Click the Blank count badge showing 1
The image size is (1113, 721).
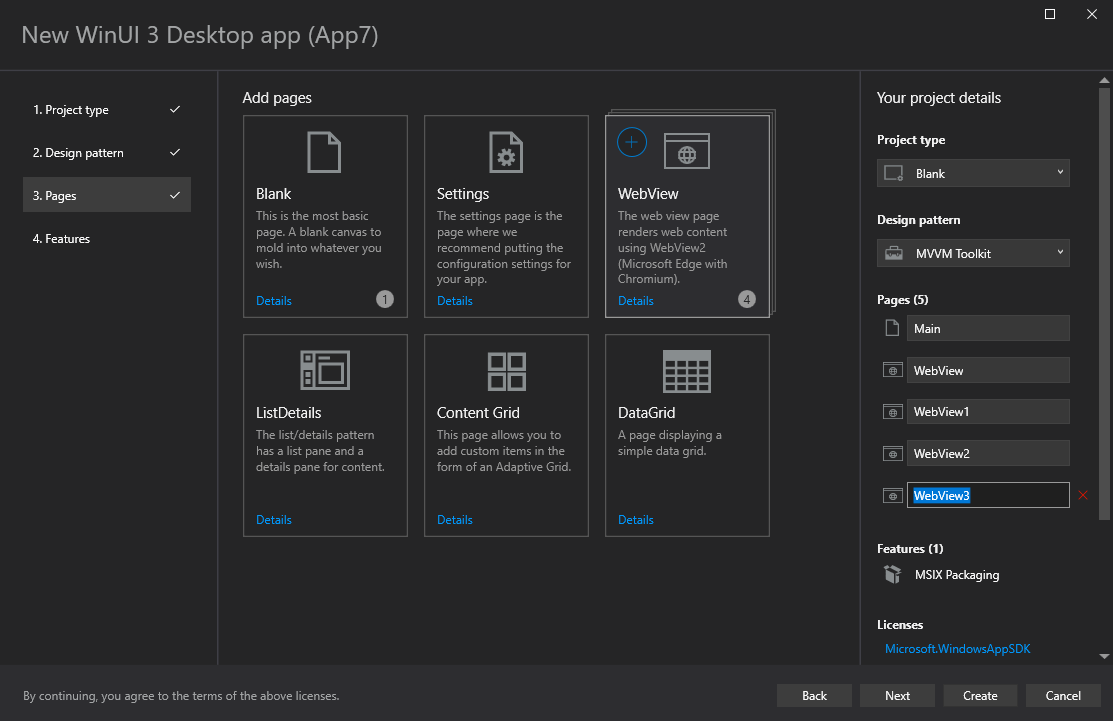(x=385, y=299)
